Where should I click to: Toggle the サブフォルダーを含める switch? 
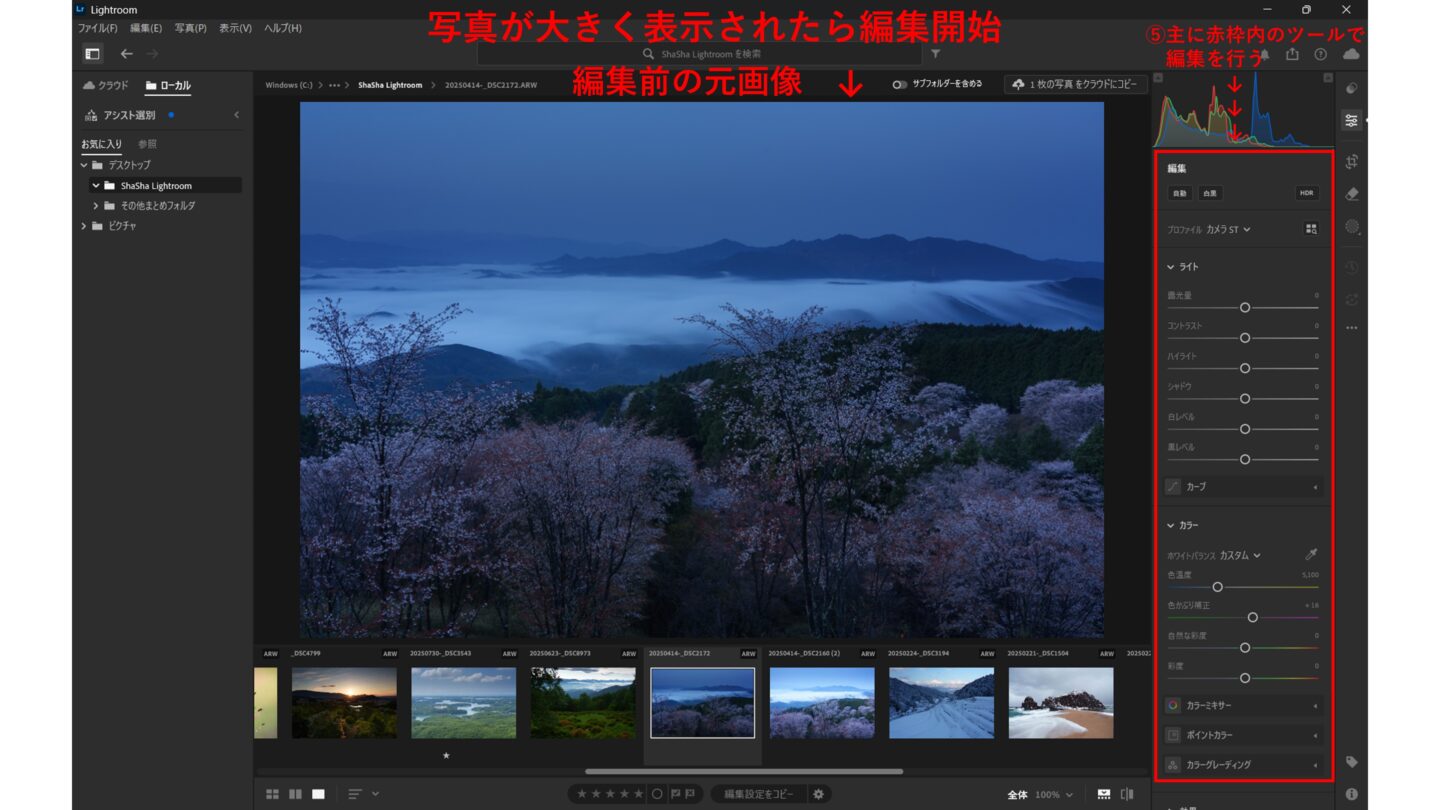click(x=900, y=85)
